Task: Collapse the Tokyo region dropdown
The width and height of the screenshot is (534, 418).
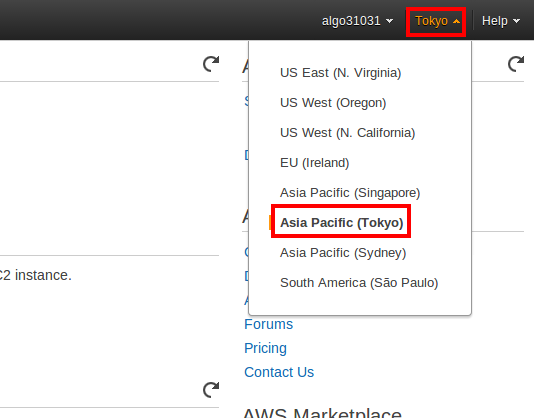Action: point(437,21)
